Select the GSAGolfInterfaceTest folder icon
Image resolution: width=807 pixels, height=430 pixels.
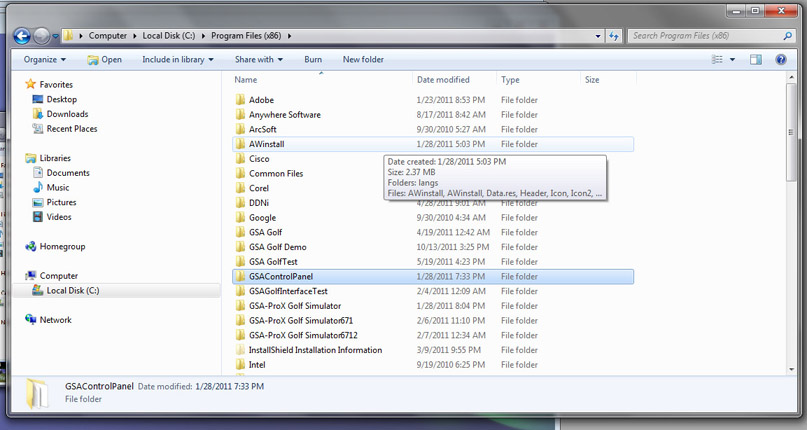240,291
